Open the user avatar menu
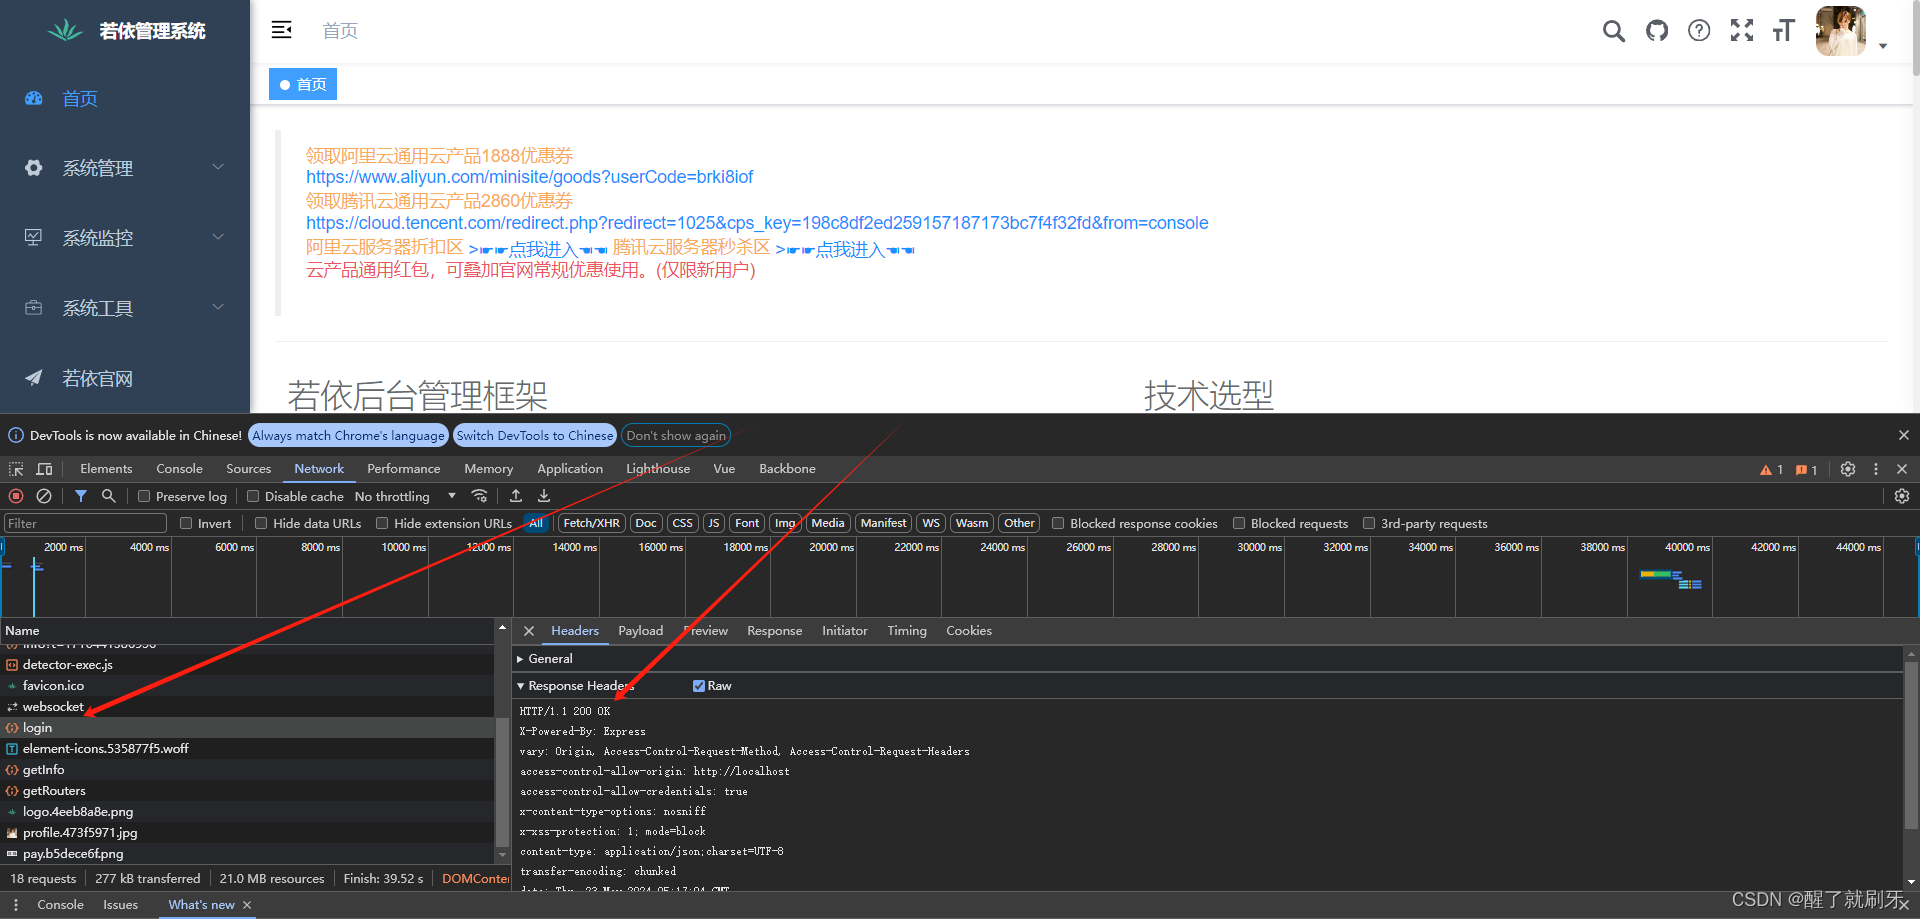Image resolution: width=1920 pixels, height=919 pixels. 1841,31
